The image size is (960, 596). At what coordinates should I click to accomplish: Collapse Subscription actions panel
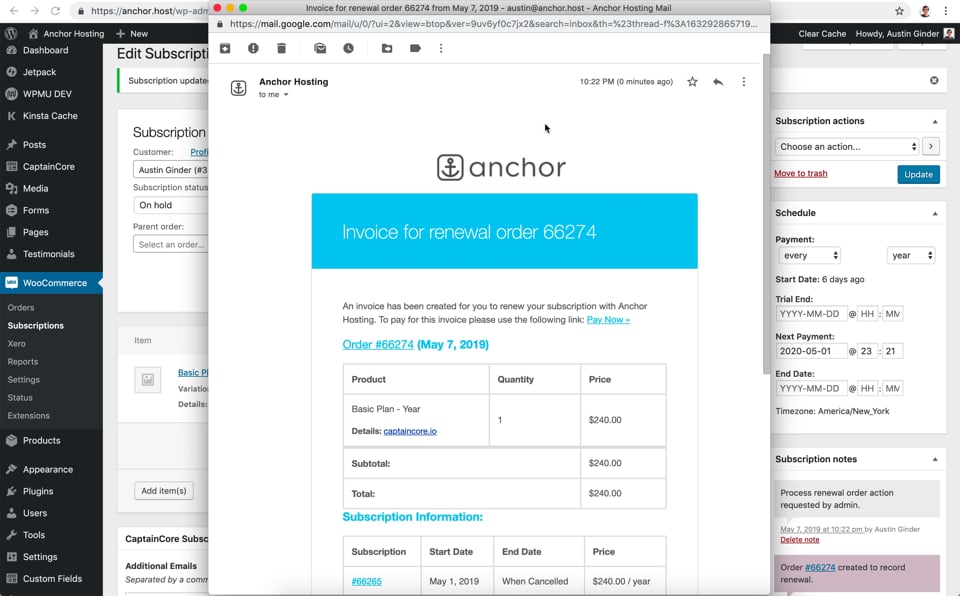[935, 121]
